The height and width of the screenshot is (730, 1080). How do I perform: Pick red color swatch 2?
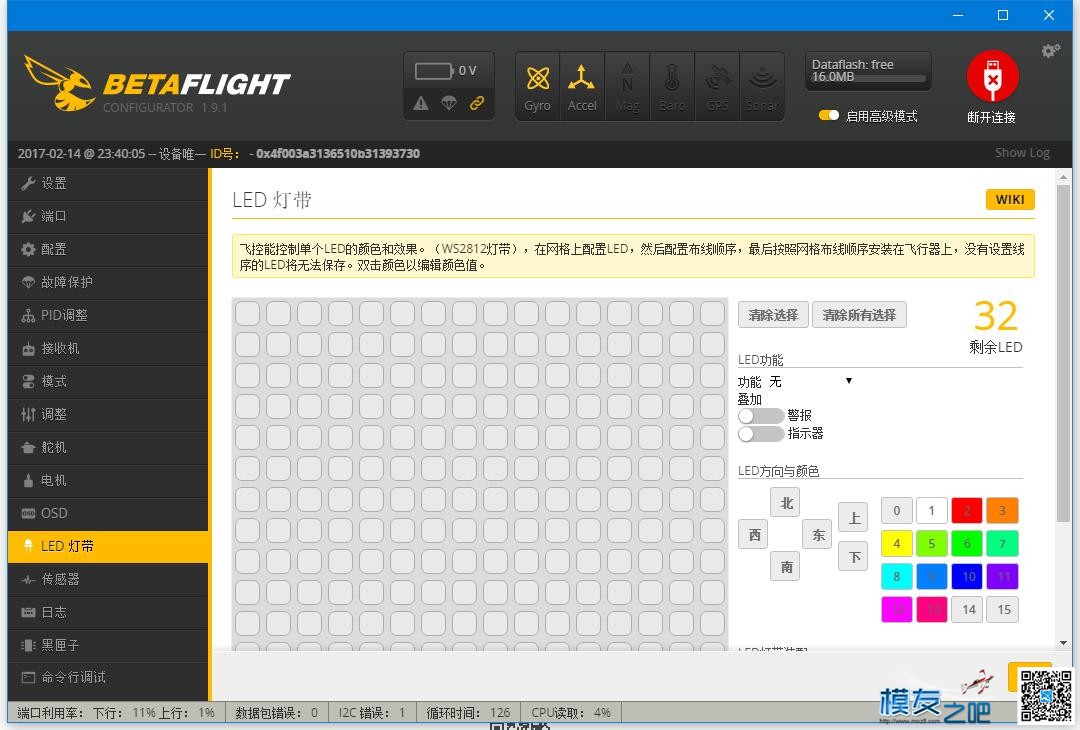[966, 511]
